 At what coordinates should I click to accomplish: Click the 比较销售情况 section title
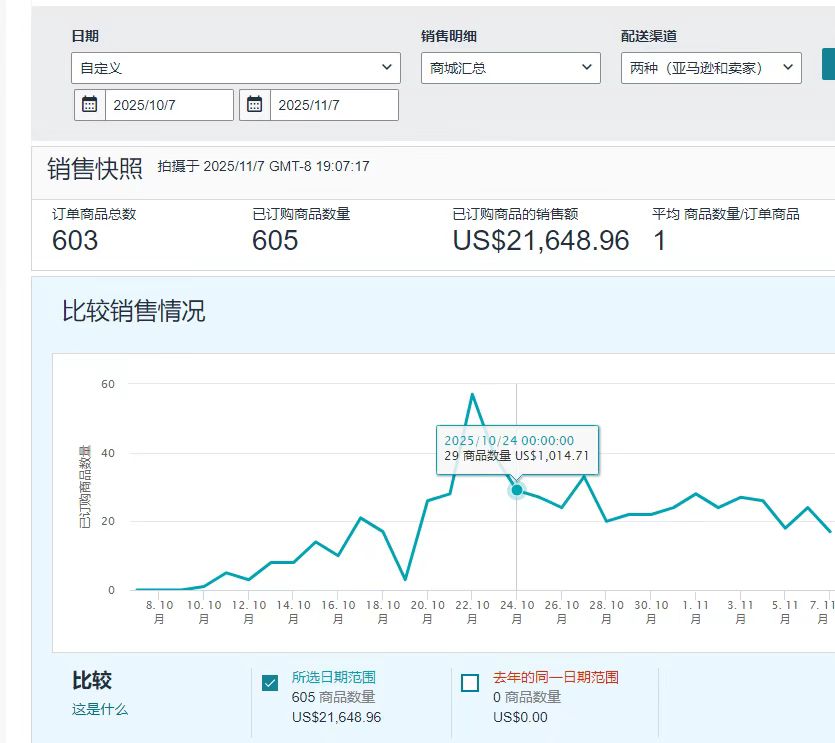click(134, 311)
